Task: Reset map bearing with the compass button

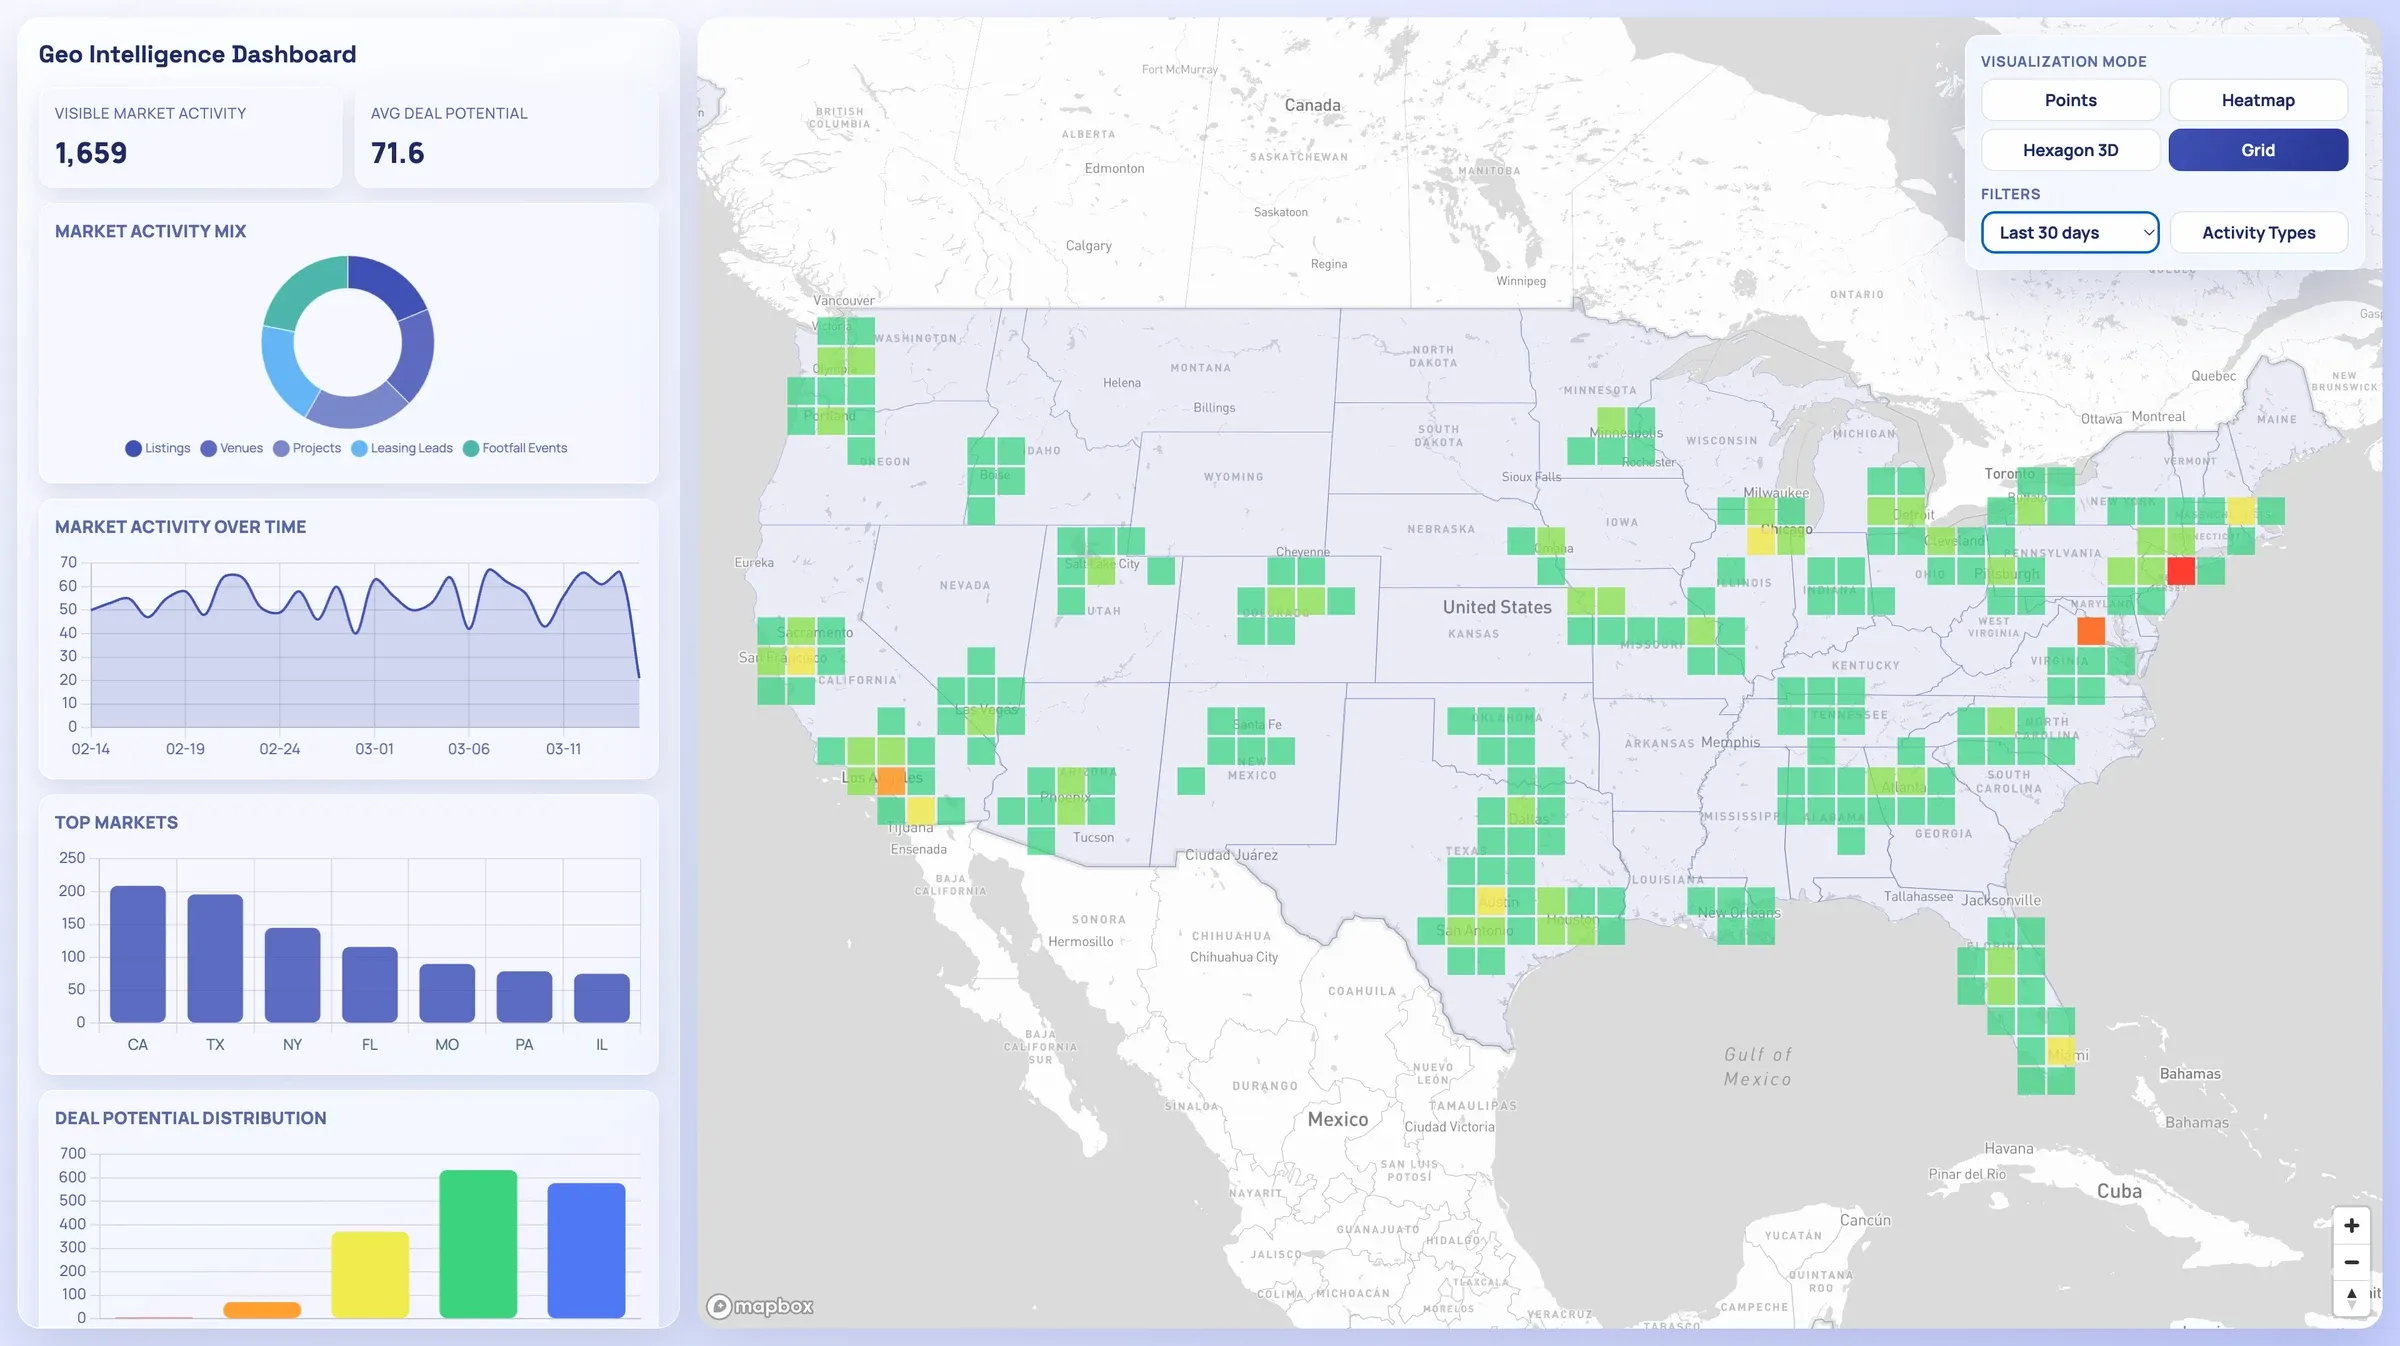Action: (x=2351, y=1298)
